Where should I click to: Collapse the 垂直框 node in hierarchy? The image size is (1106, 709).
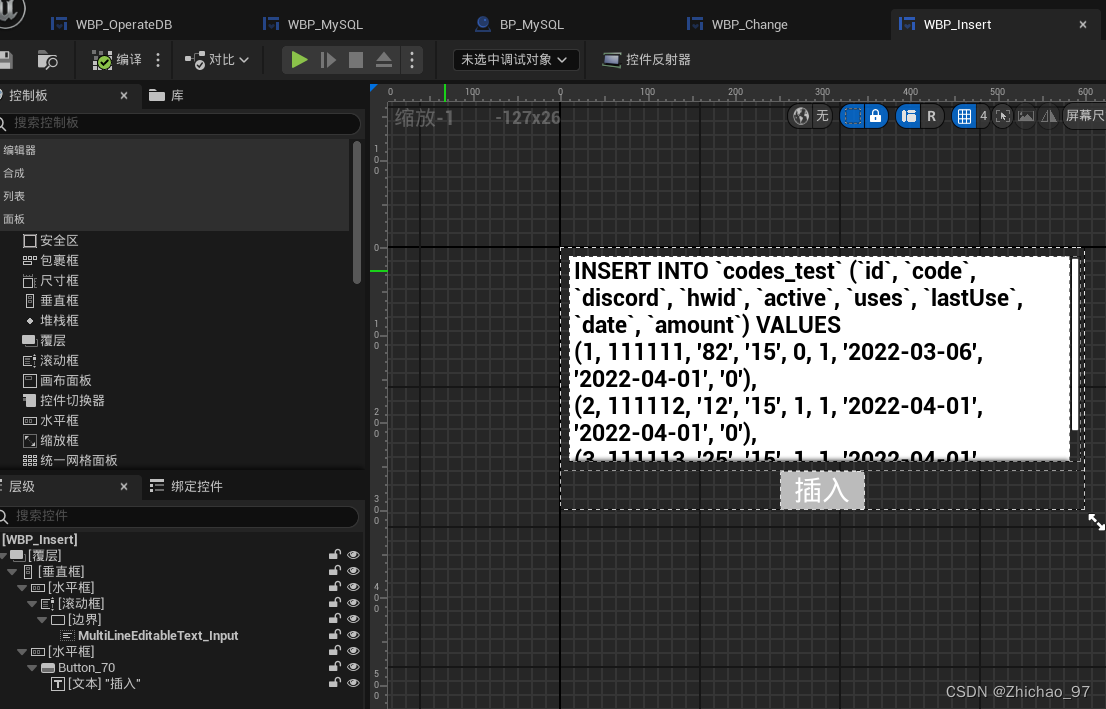pyautogui.click(x=11, y=571)
